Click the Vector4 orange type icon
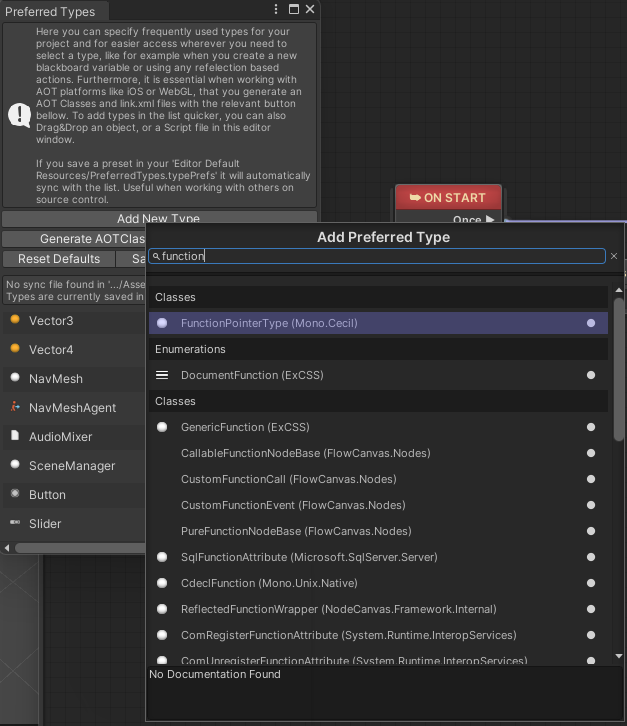 click(15, 348)
